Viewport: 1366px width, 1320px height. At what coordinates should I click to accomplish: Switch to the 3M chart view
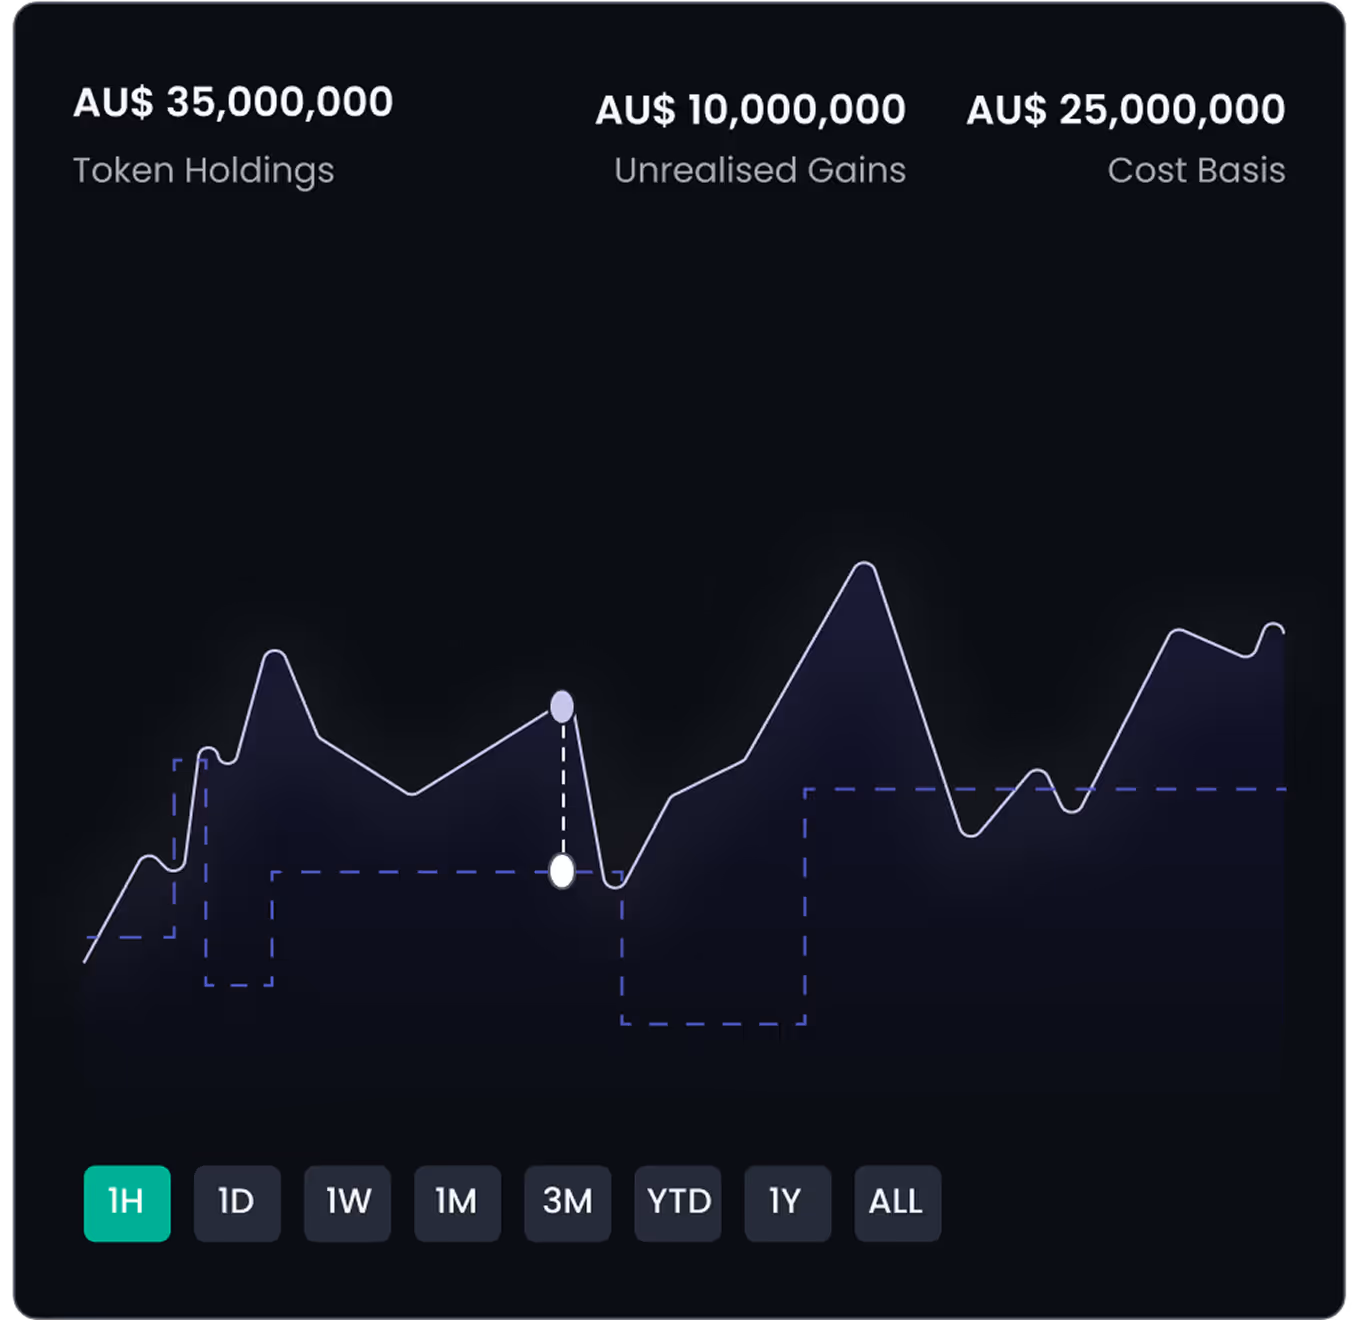click(x=567, y=1204)
